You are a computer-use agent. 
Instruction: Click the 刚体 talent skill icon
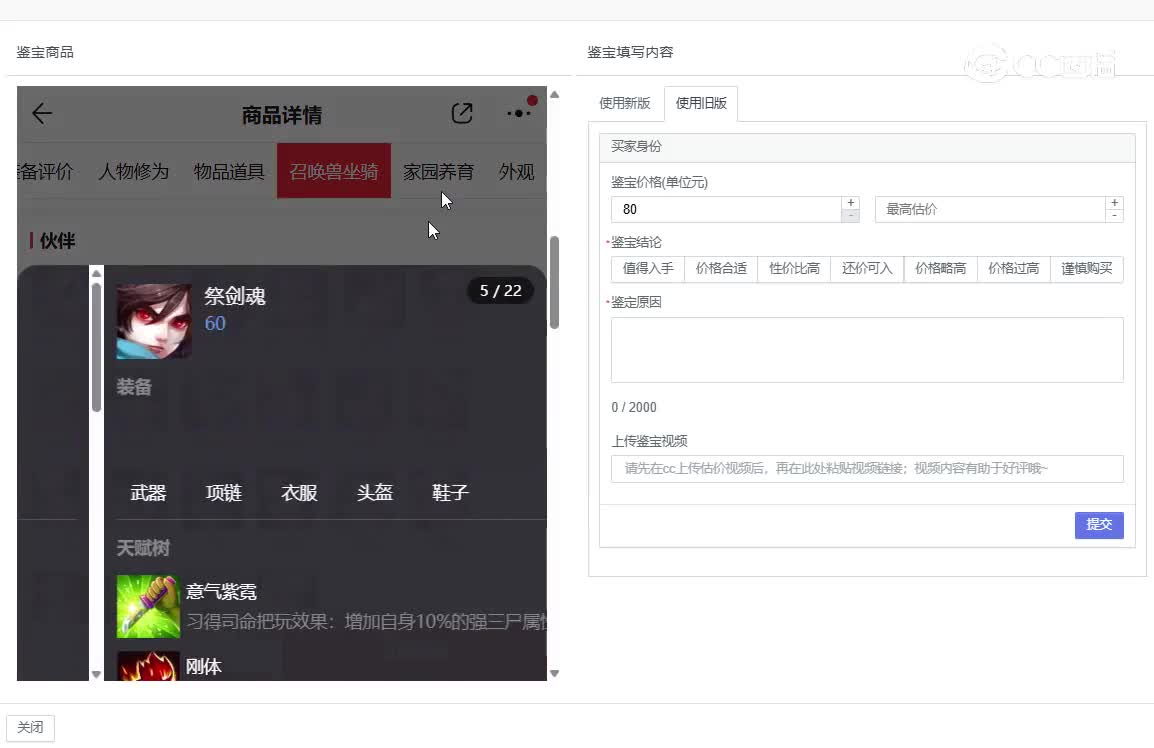148,666
